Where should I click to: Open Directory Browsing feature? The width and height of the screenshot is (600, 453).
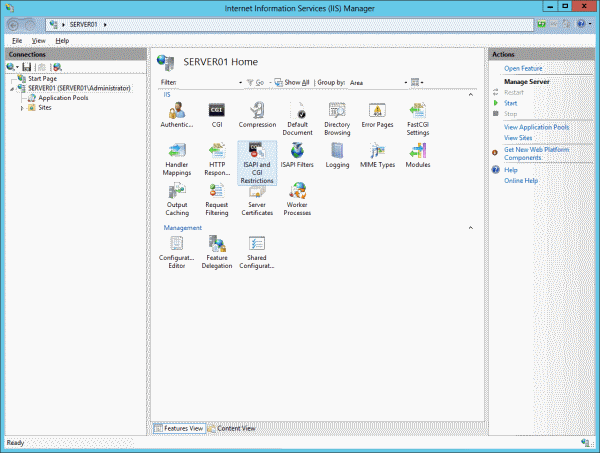click(x=337, y=119)
